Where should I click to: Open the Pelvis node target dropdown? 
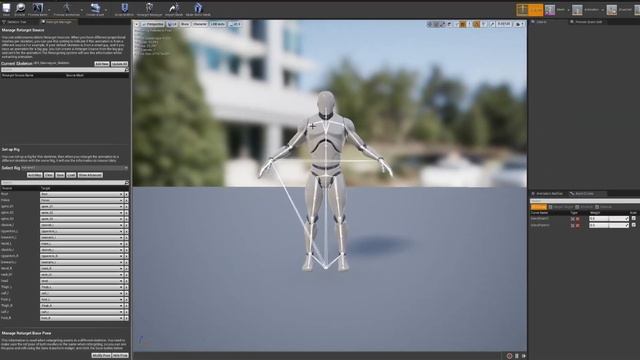[82, 200]
